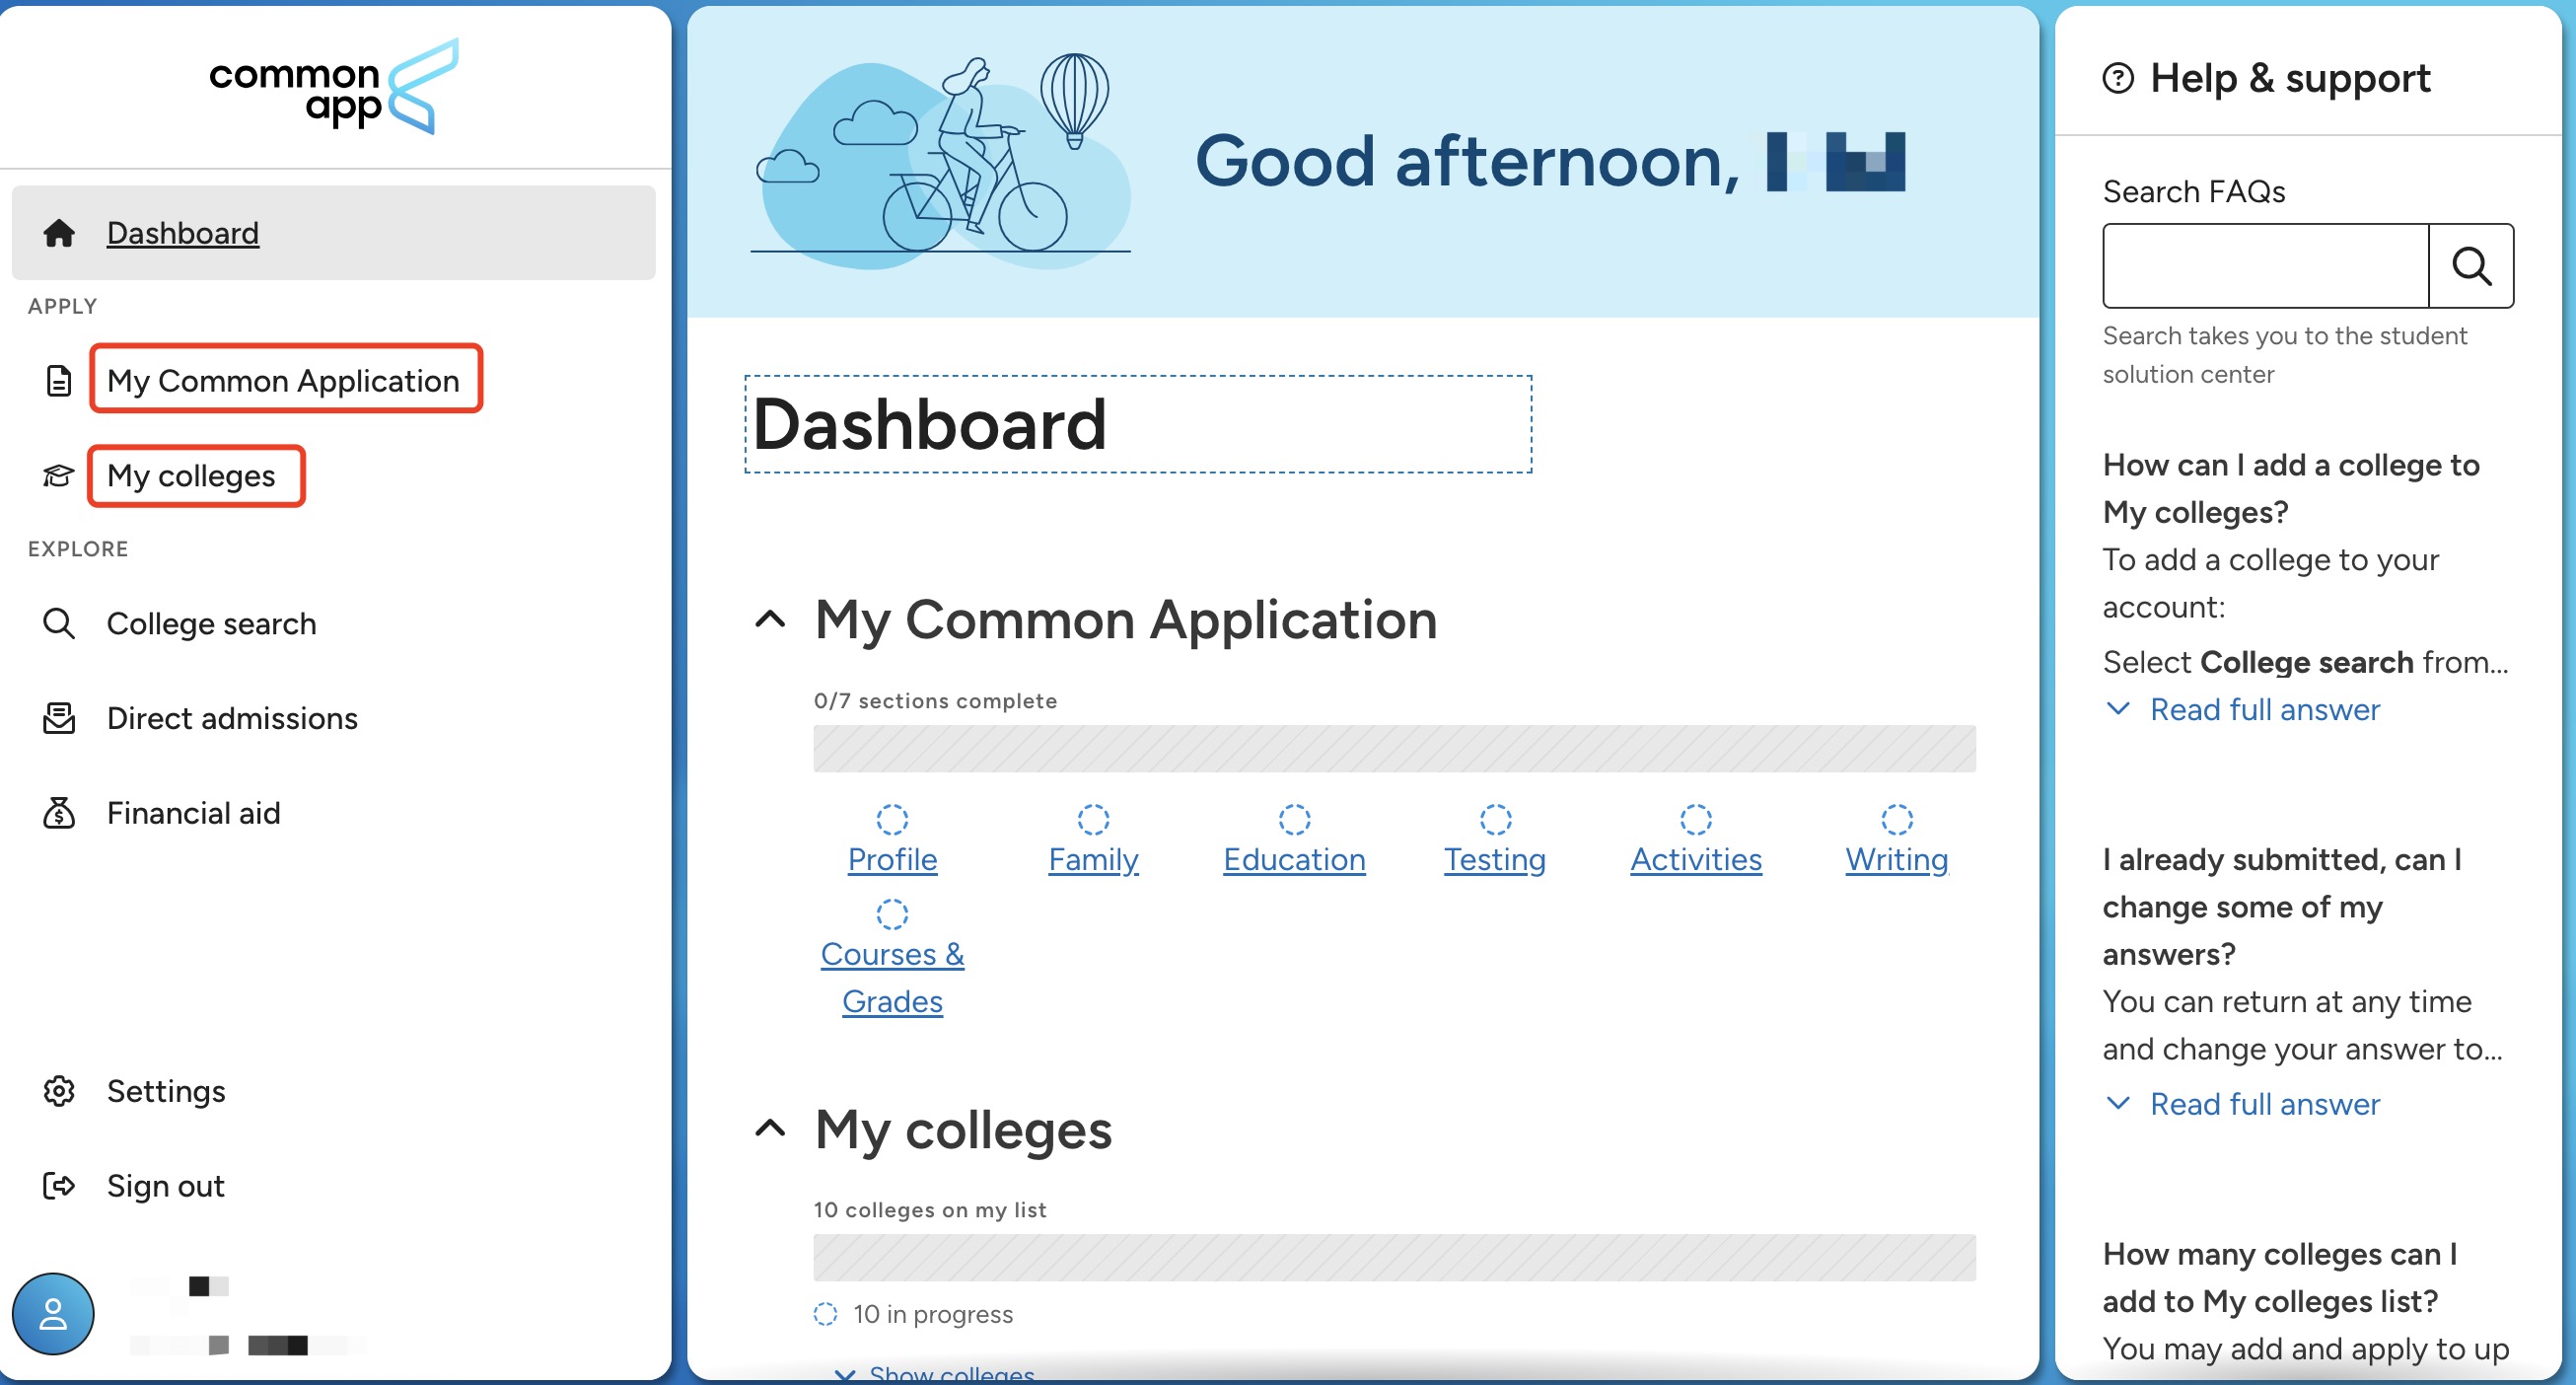
Task: Click the My Common Application document icon
Action: click(59, 381)
